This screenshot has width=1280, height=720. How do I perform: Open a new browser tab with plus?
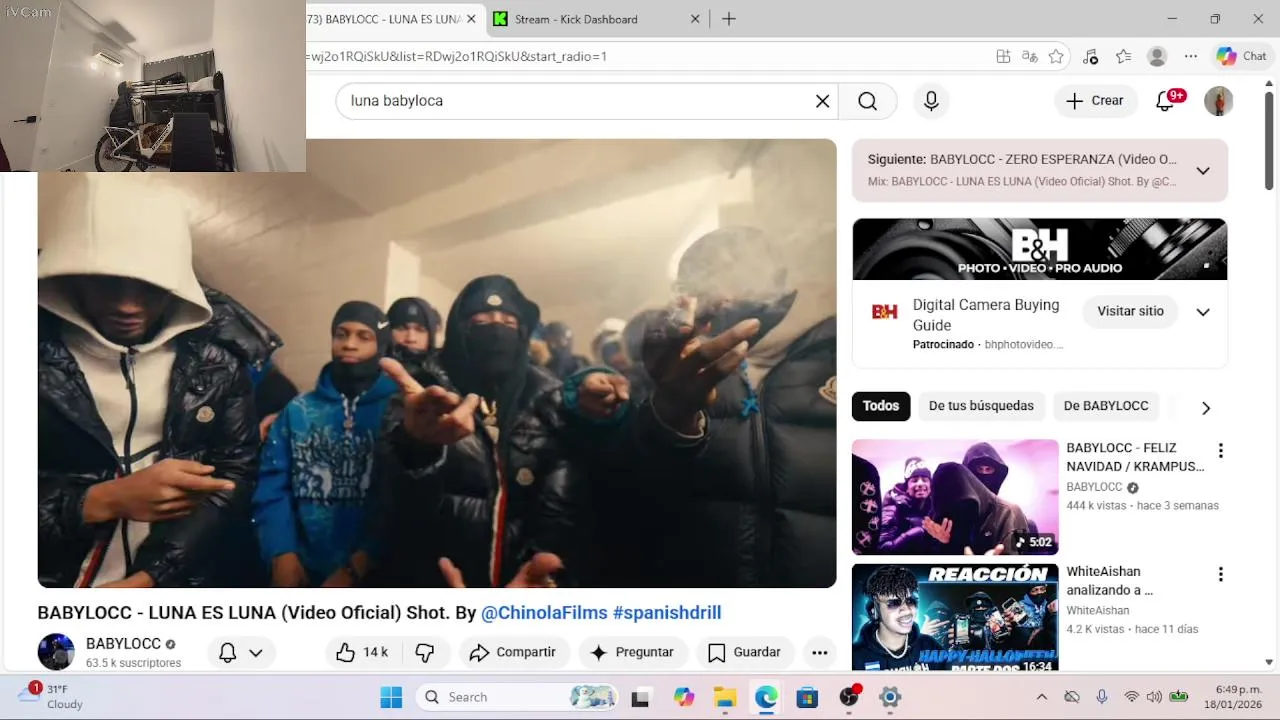tap(729, 19)
